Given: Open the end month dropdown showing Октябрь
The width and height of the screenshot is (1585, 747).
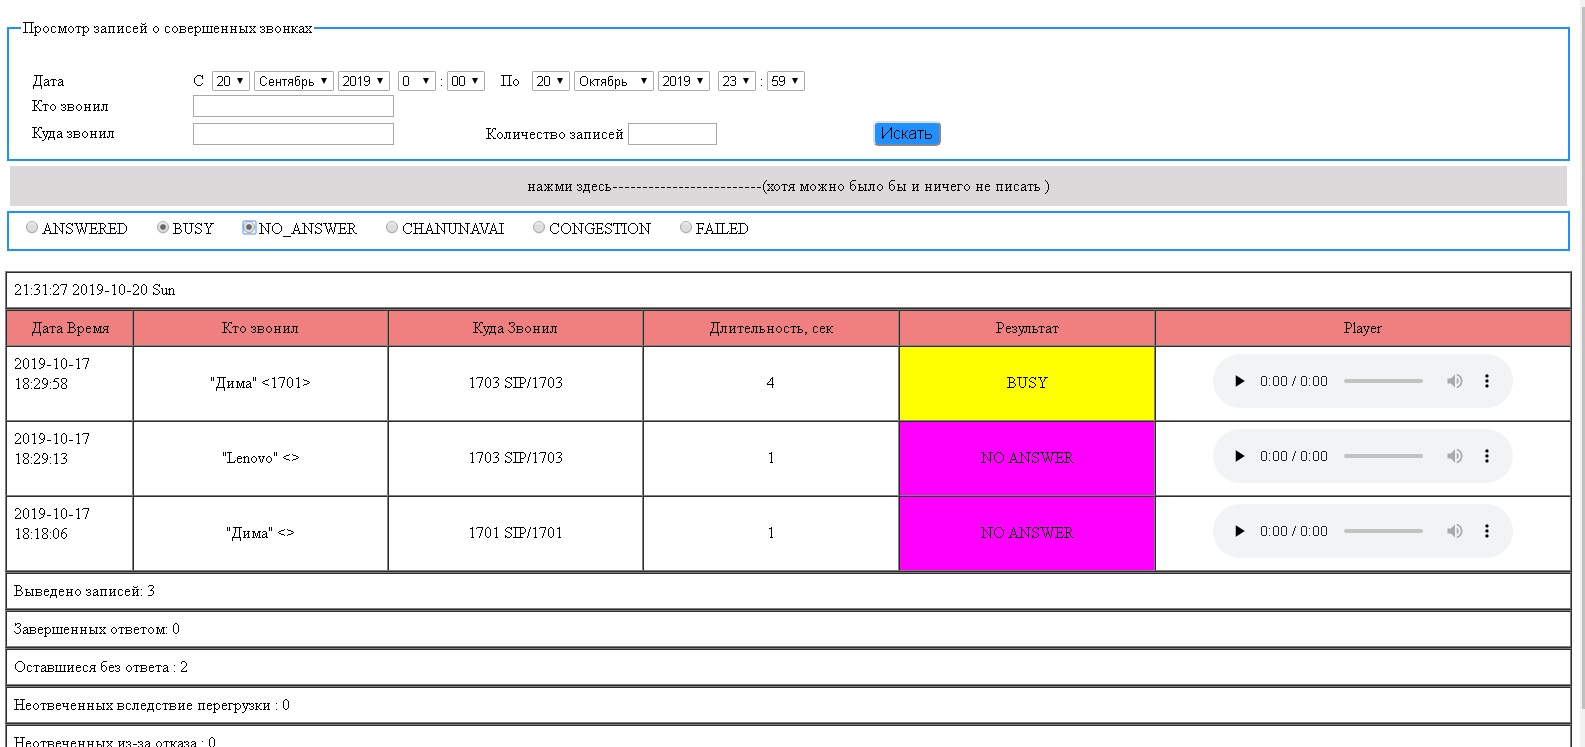Looking at the screenshot, I should pos(613,81).
